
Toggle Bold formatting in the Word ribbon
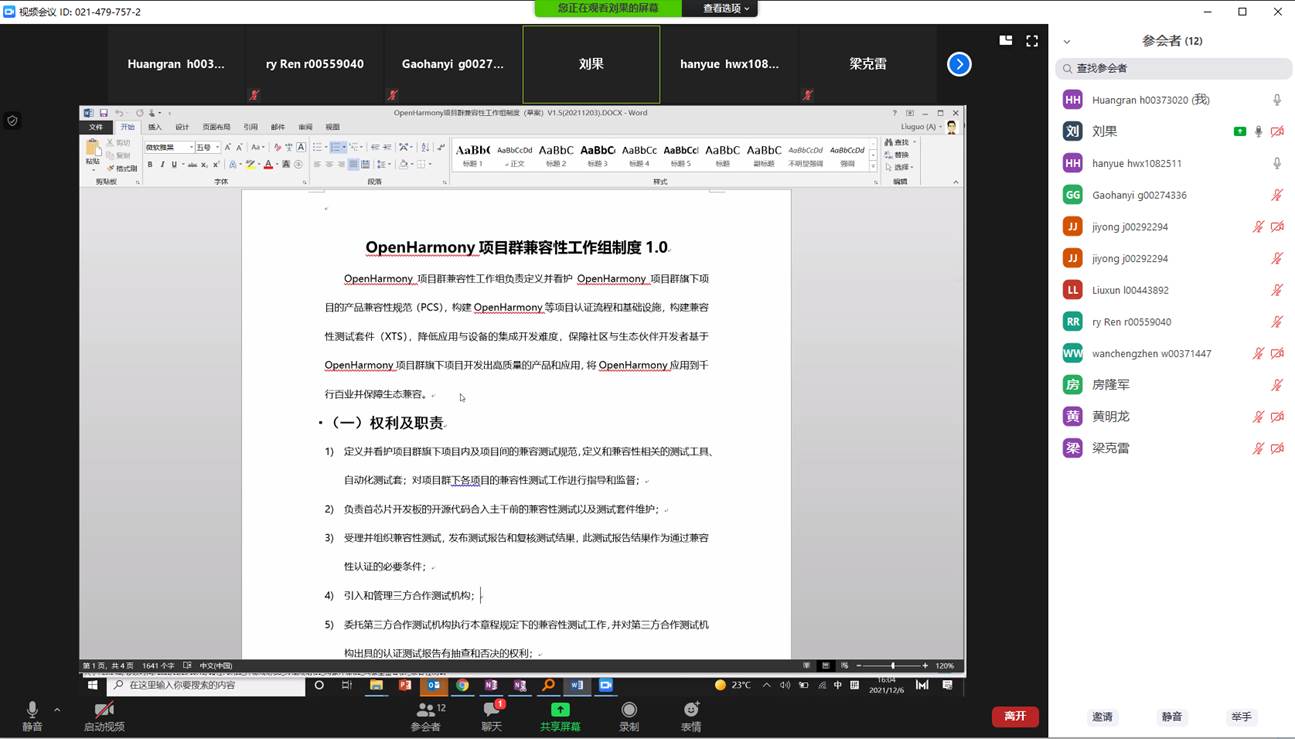pos(150,164)
